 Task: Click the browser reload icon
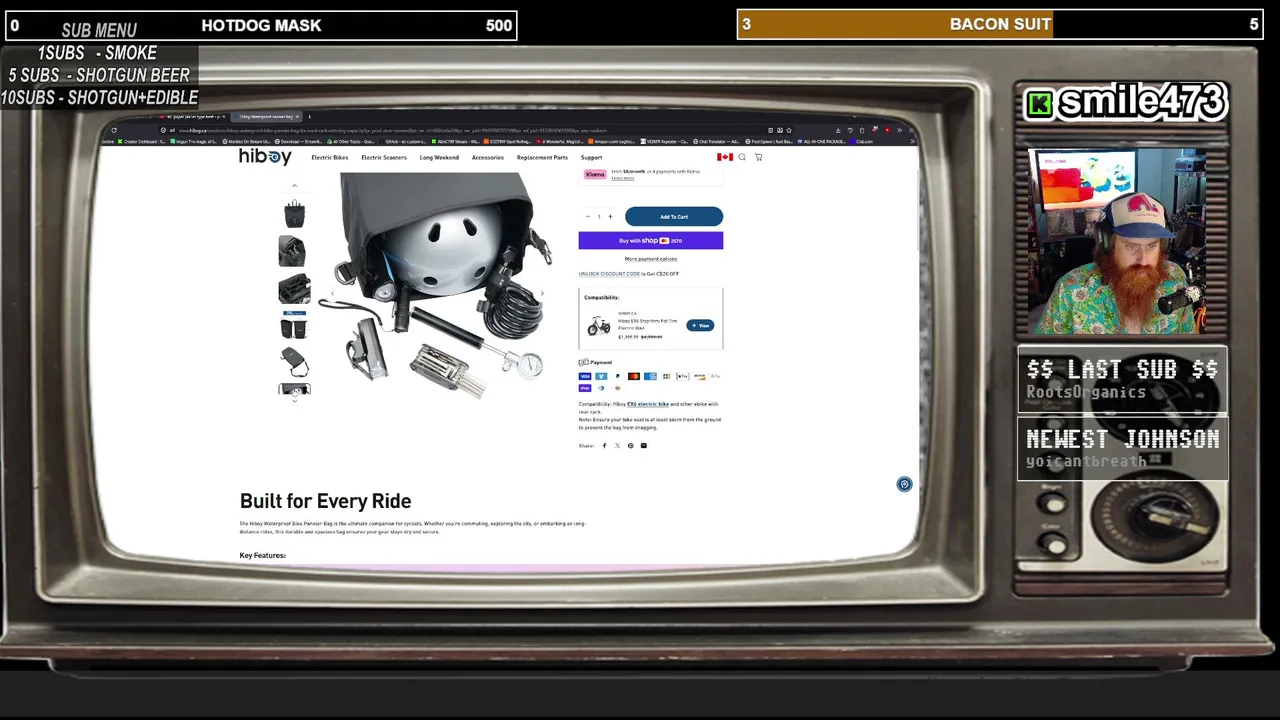(x=113, y=130)
